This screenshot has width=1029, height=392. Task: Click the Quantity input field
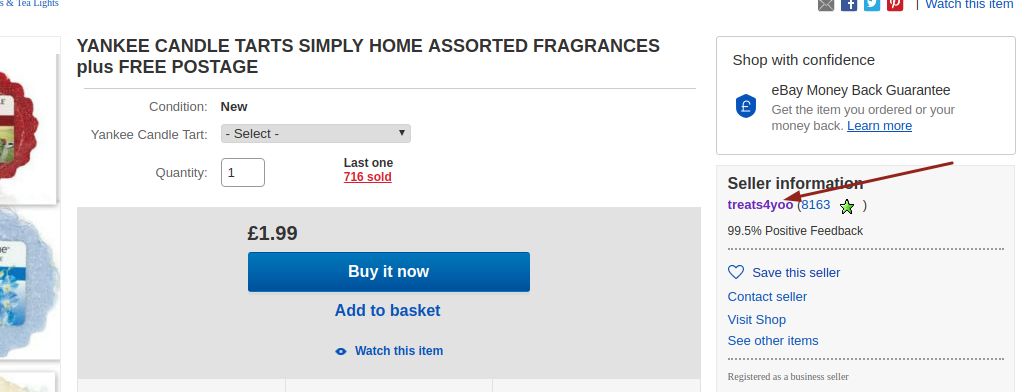coord(243,172)
